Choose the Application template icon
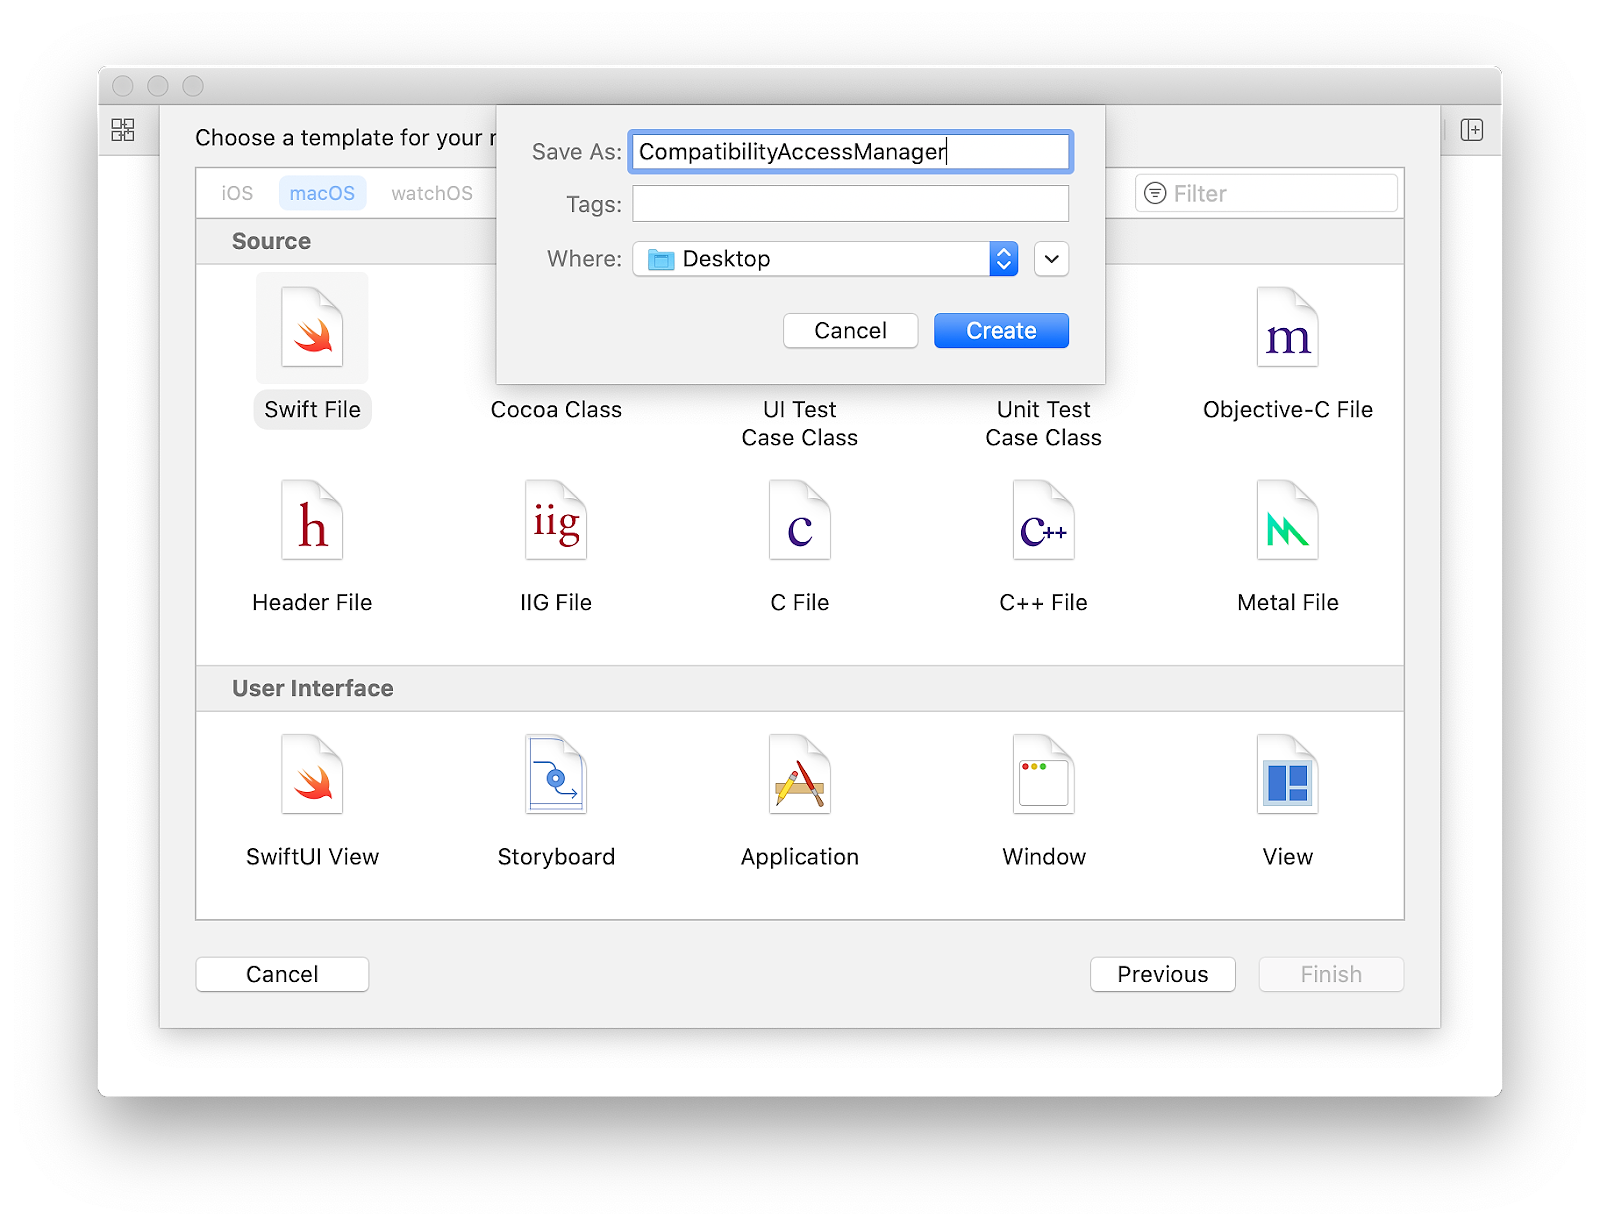Image resolution: width=1600 pixels, height=1226 pixels. [x=800, y=774]
